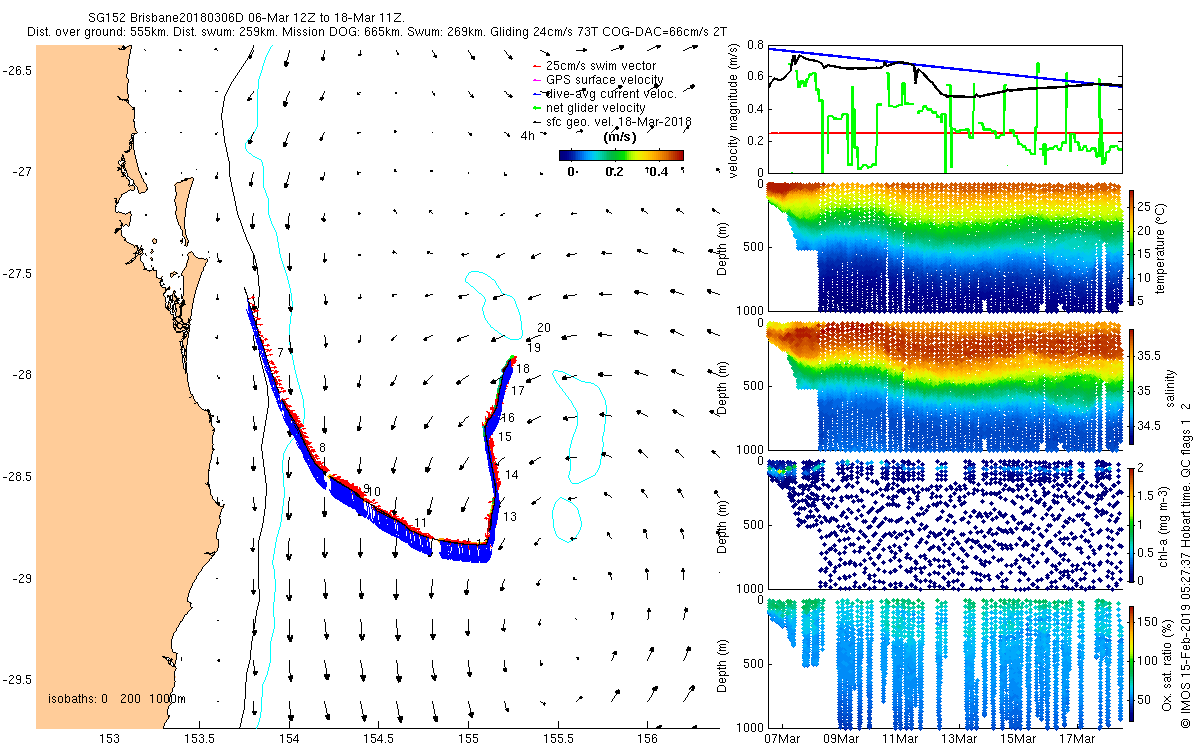Viewport: 1200px width, 750px height.
Task: Click the '11Mar' date tick label
Action: click(x=900, y=740)
